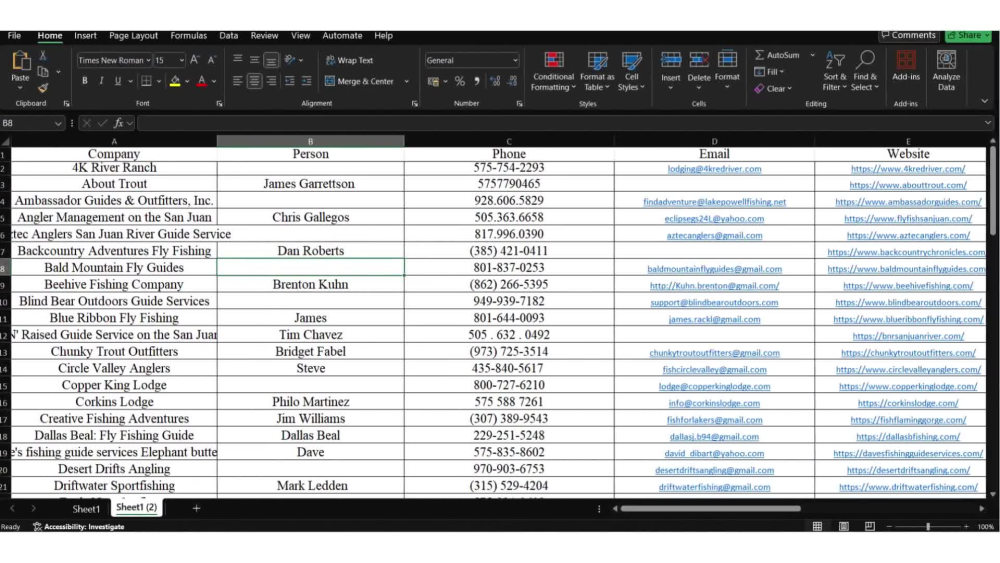Click the Copy icon
1000x563 pixels.
tap(43, 72)
